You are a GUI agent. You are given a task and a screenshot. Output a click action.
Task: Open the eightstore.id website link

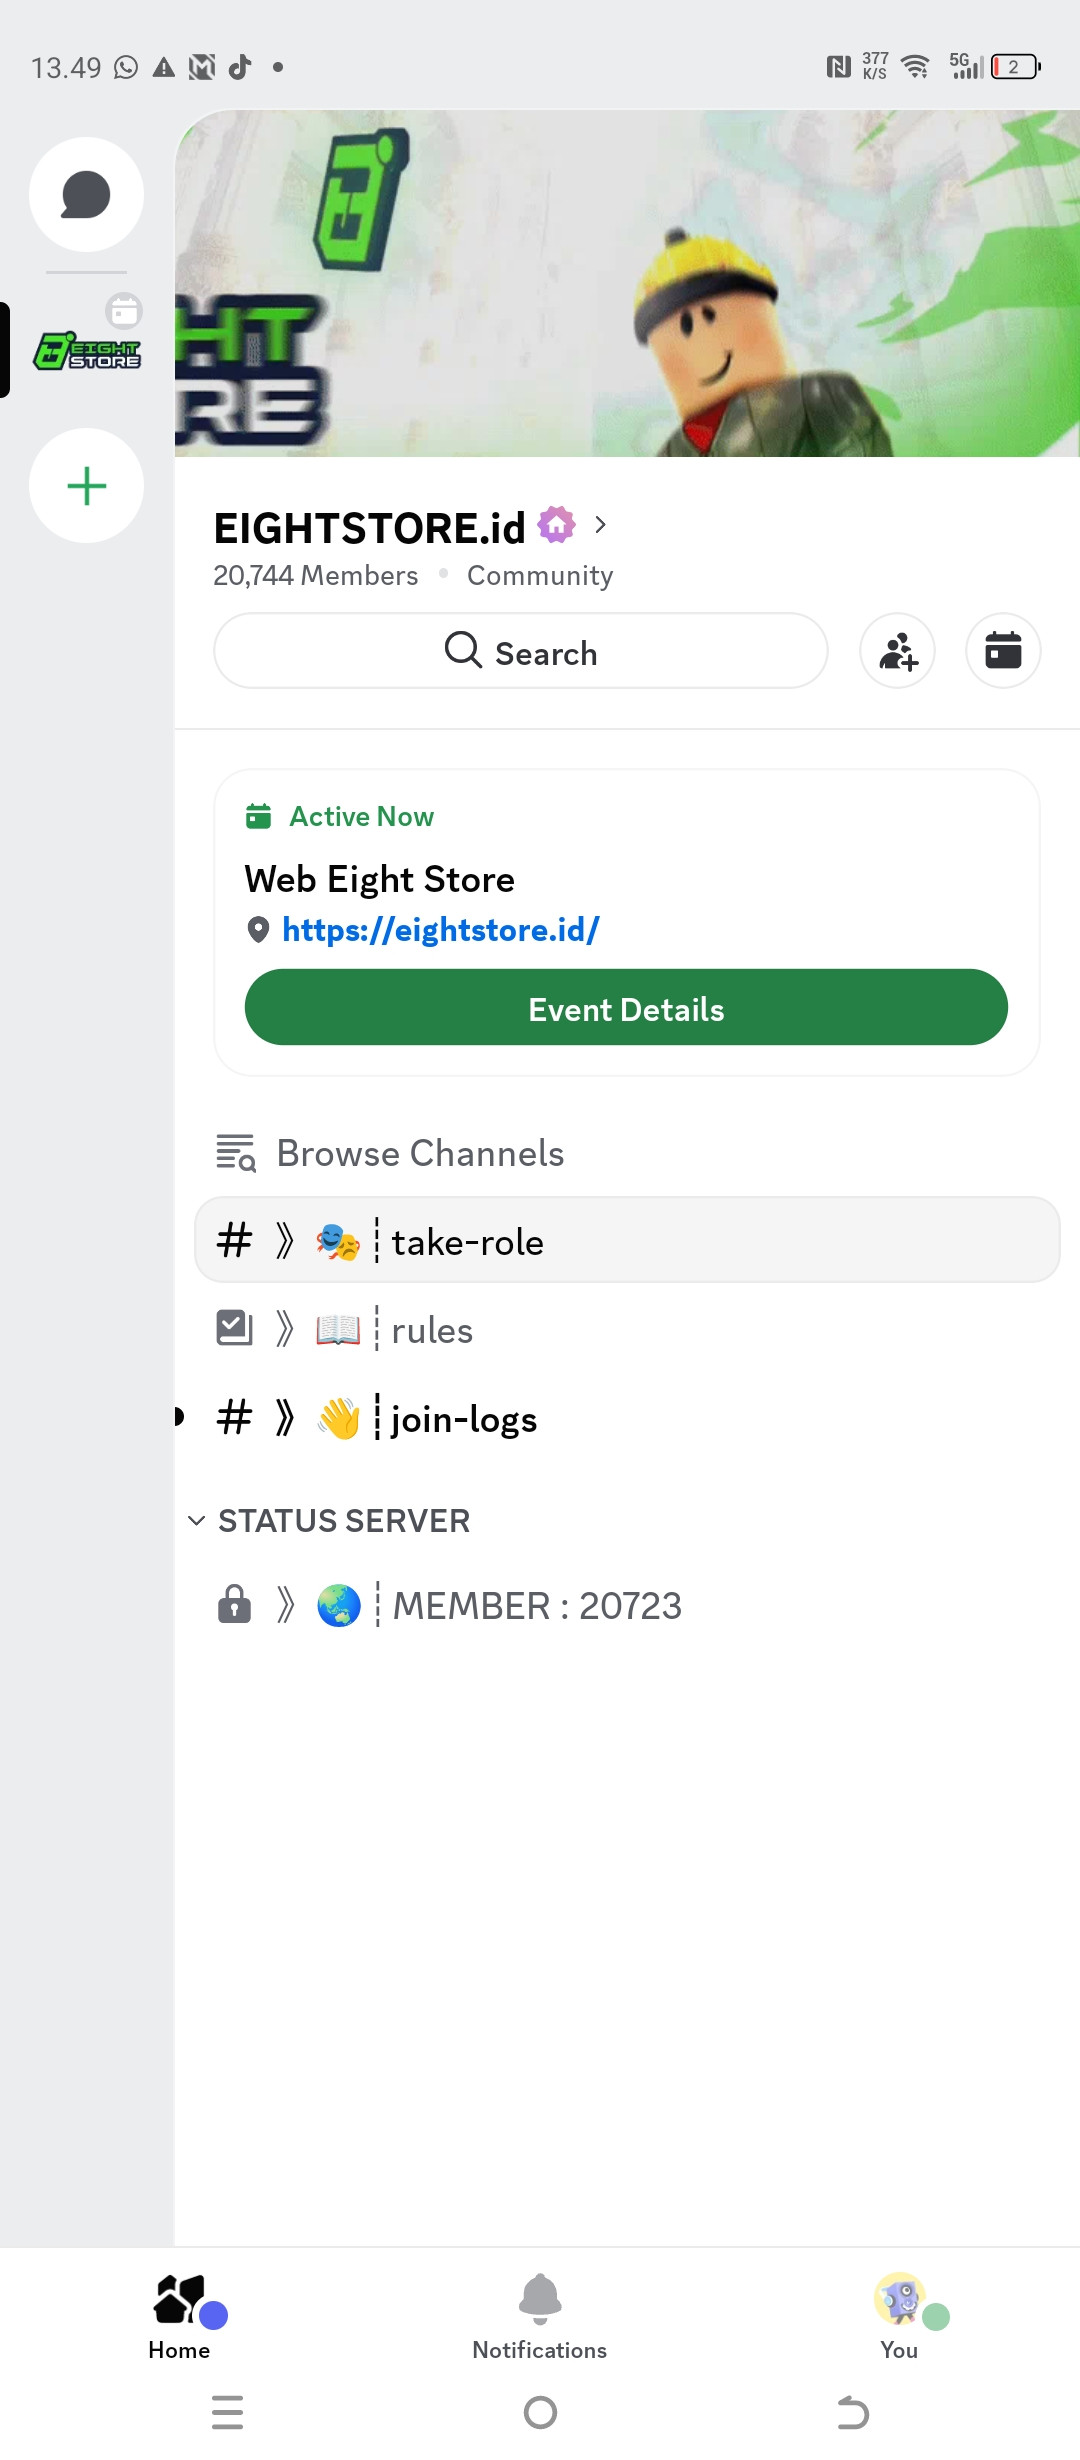(440, 930)
